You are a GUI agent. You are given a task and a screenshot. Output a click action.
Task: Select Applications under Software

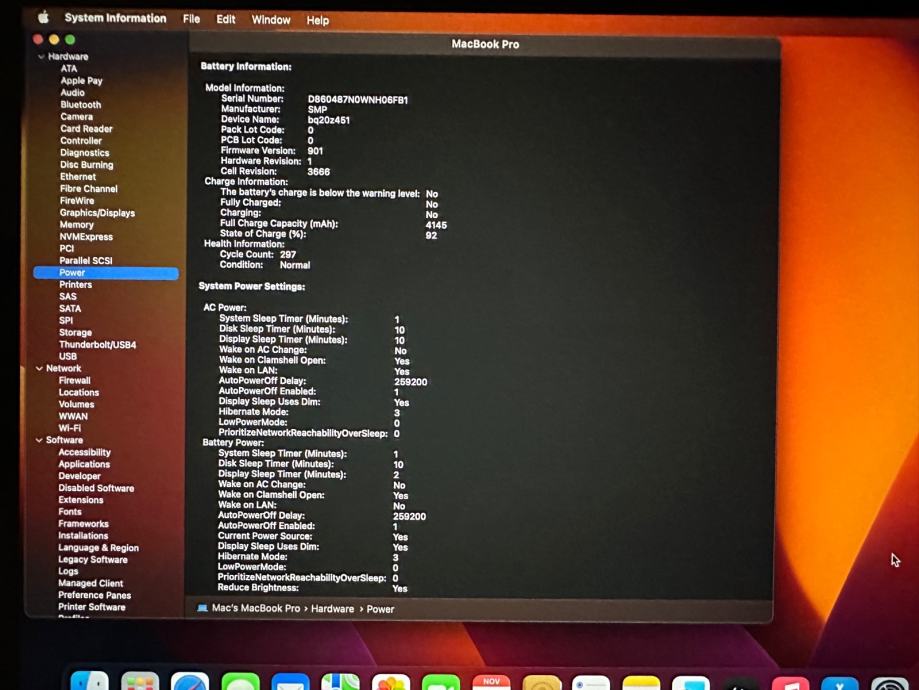click(x=84, y=464)
